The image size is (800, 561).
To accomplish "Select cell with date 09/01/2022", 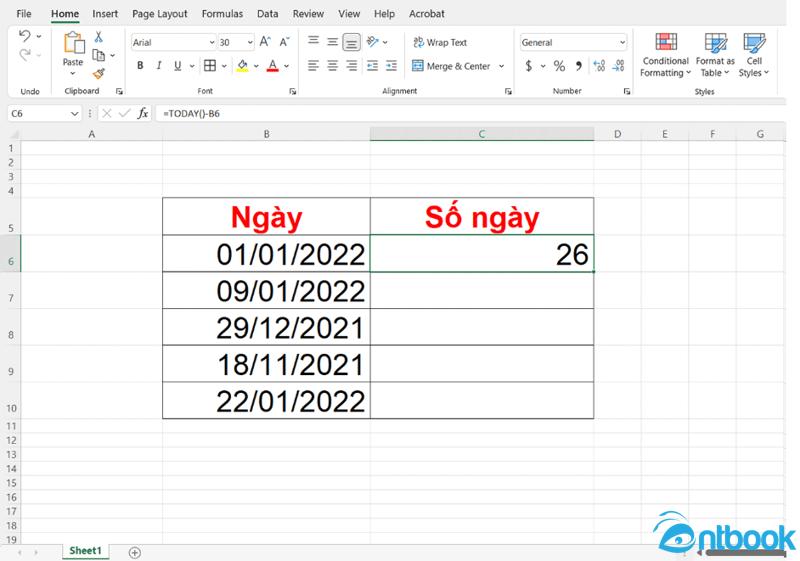I will click(x=266, y=290).
